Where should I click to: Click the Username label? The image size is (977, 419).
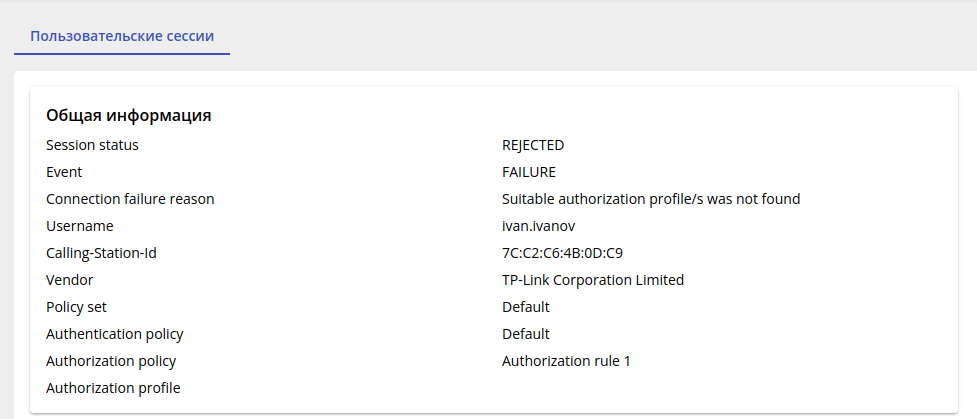pos(80,226)
